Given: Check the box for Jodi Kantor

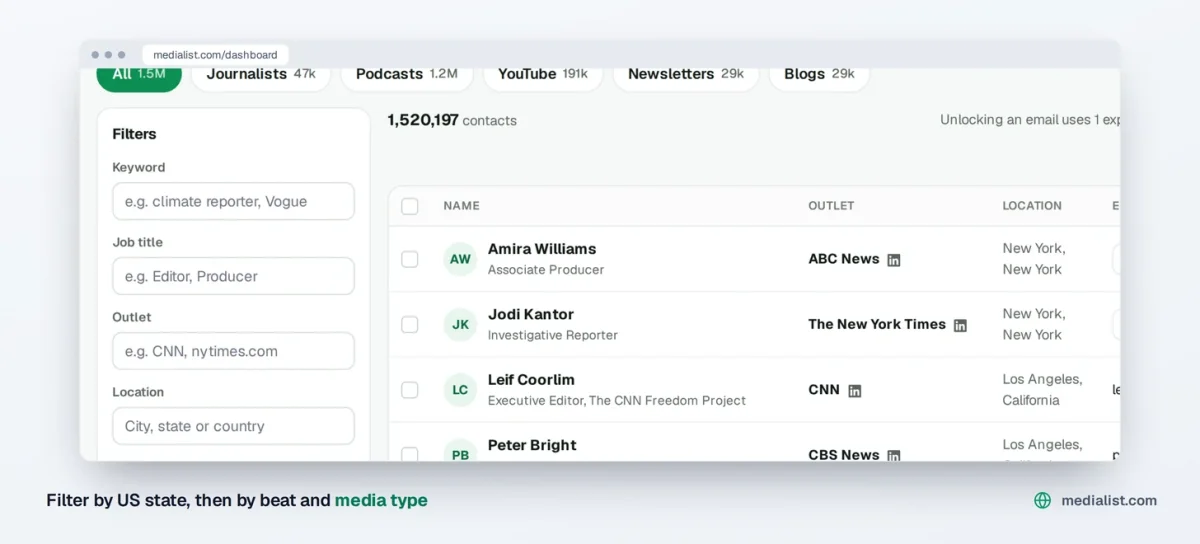Looking at the screenshot, I should pyautogui.click(x=410, y=324).
